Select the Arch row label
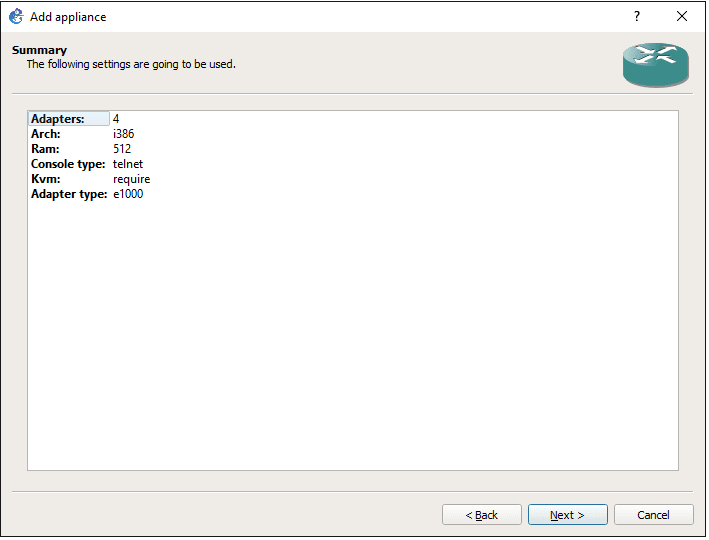 point(46,134)
